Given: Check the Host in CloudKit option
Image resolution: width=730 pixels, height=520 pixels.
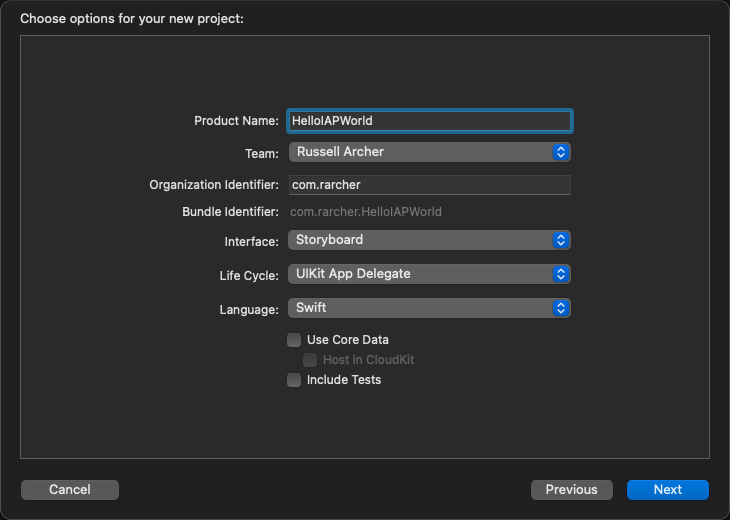Looking at the screenshot, I should (x=310, y=360).
